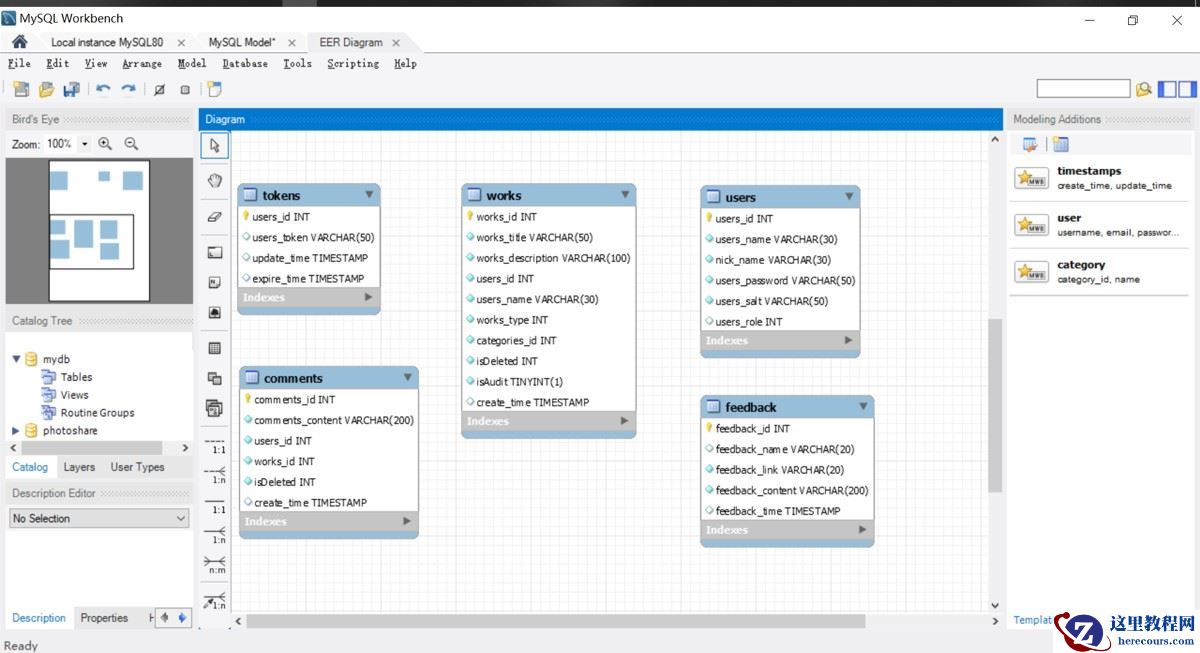Screen dimensions: 1200x653
Task: Click the first Modeling Additions toolbar icon
Action: 1029,145
